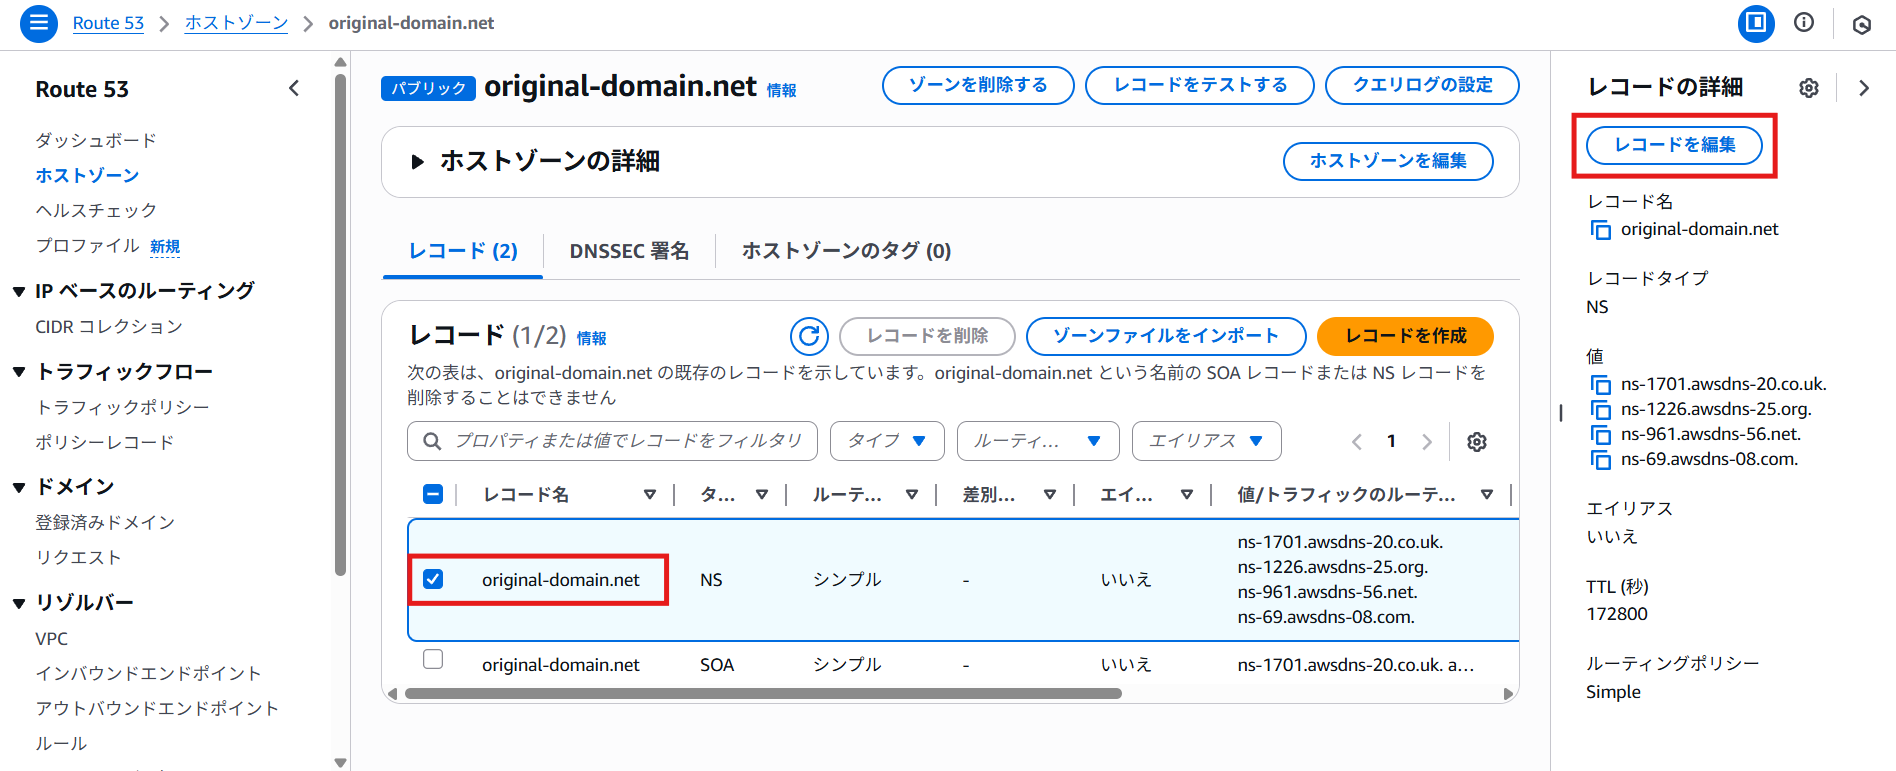Open 情報 link beside レコード heading
This screenshot has width=1896, height=771.
591,339
